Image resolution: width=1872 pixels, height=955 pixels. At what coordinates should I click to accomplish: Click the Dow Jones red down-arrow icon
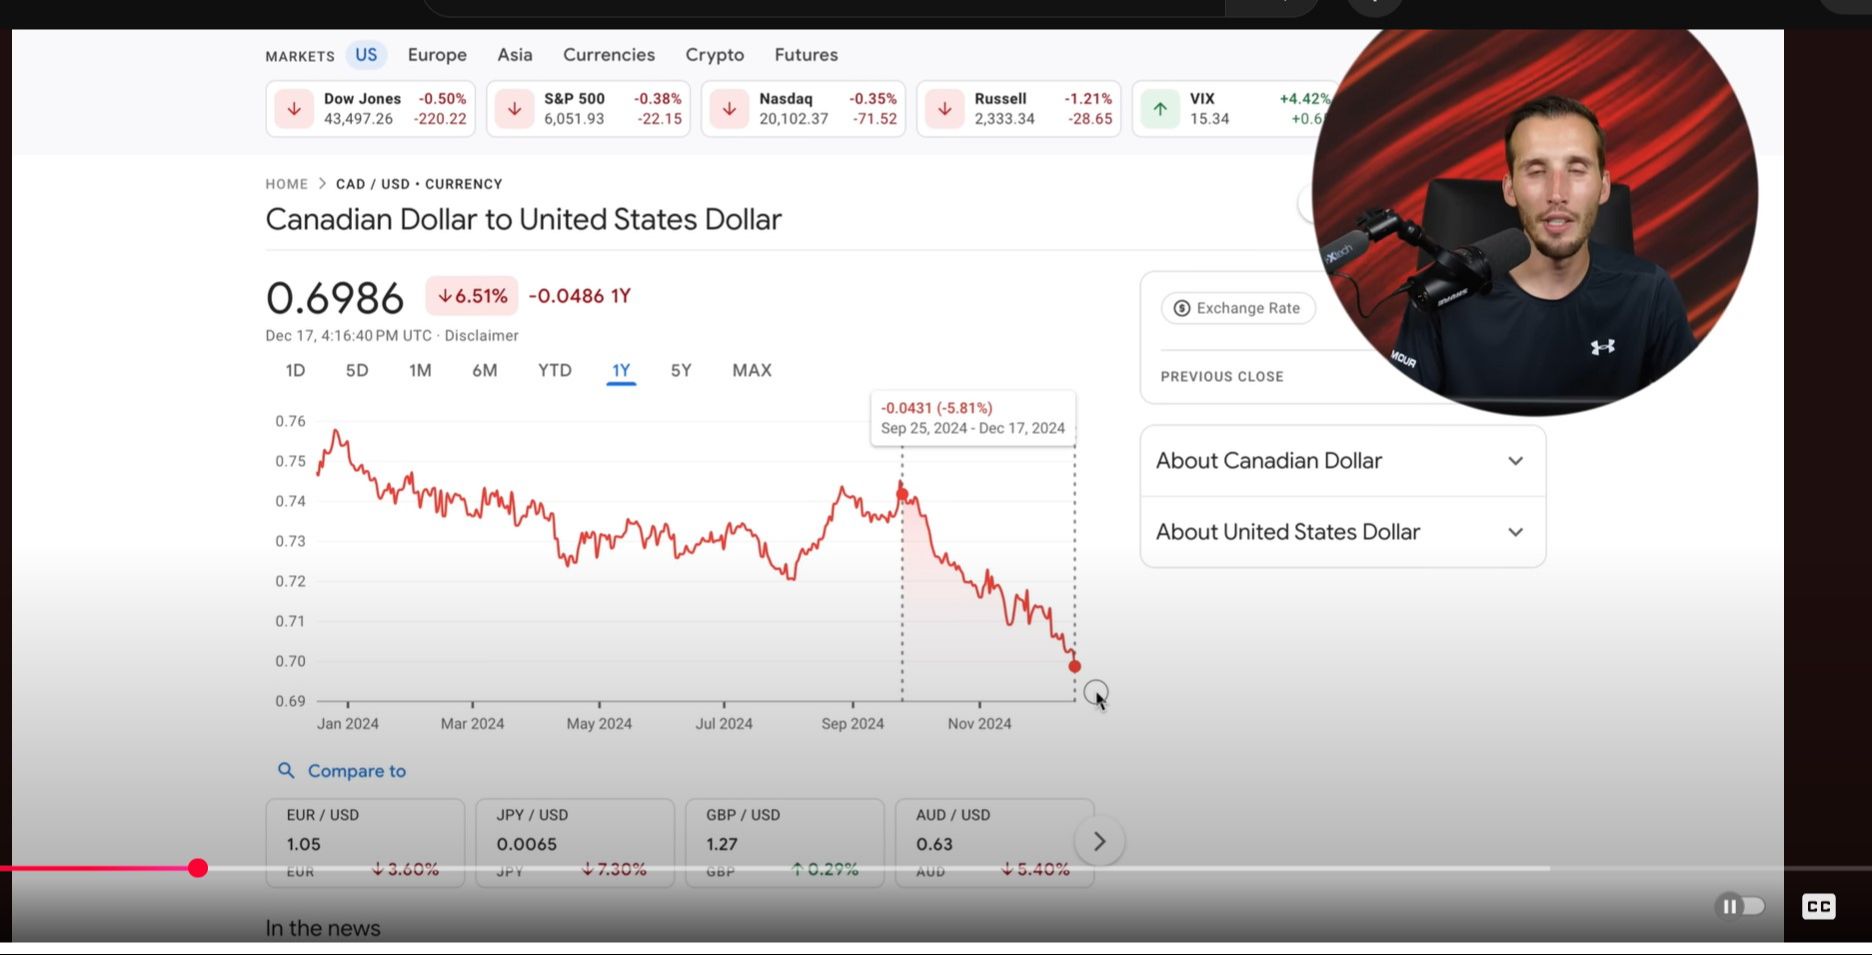coord(294,109)
